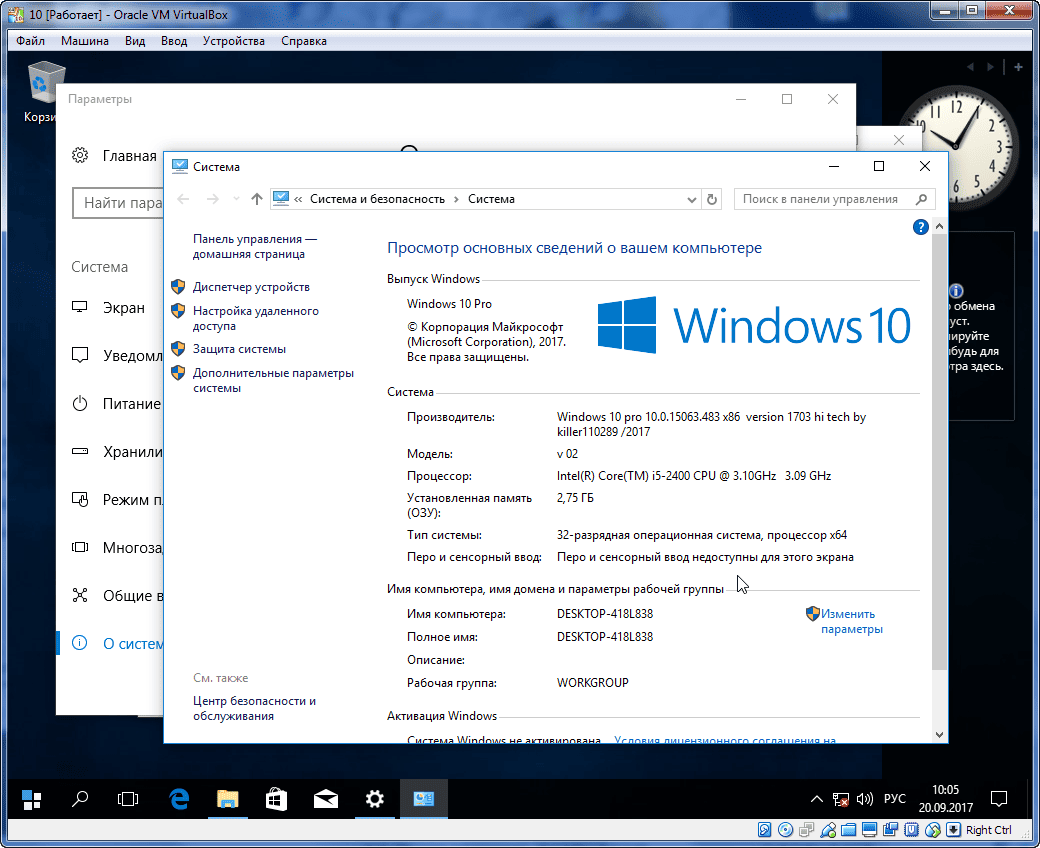Show hidden tray icons chevron
1040x848 pixels.
coord(816,800)
